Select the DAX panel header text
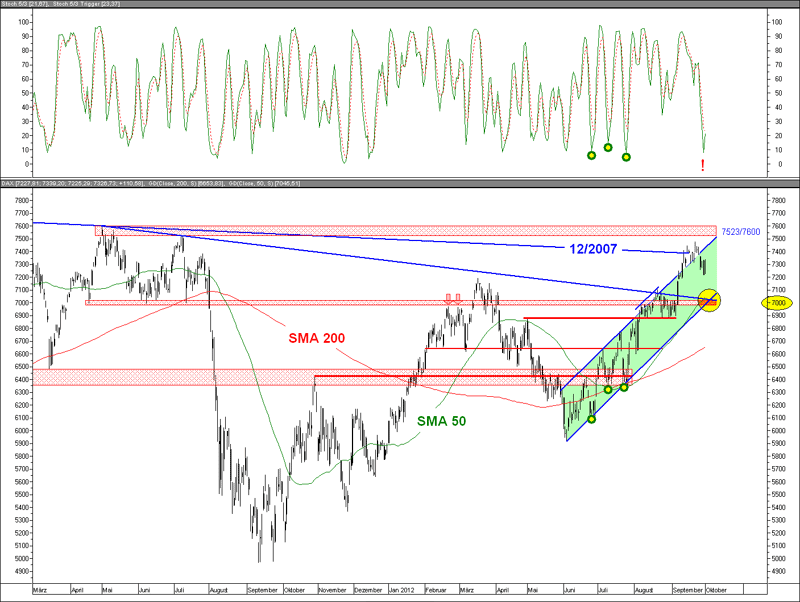 [151, 183]
